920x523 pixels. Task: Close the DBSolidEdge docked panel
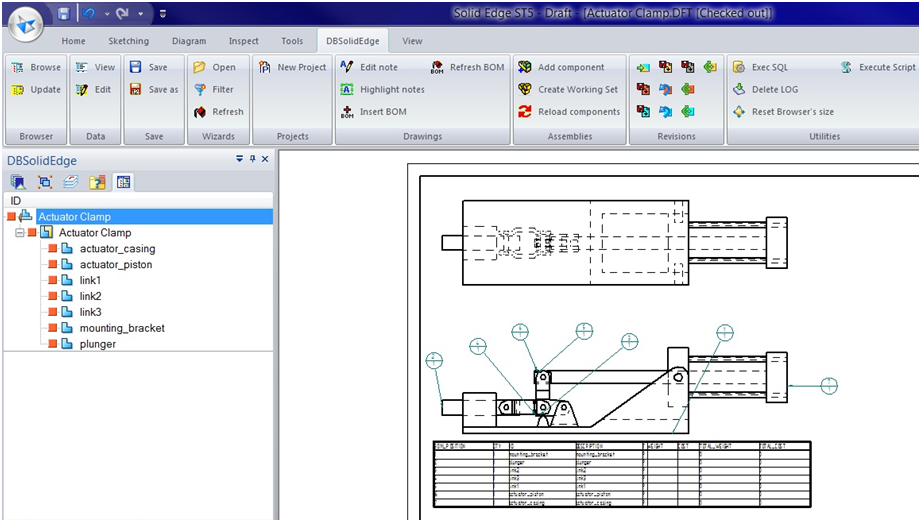point(265,159)
